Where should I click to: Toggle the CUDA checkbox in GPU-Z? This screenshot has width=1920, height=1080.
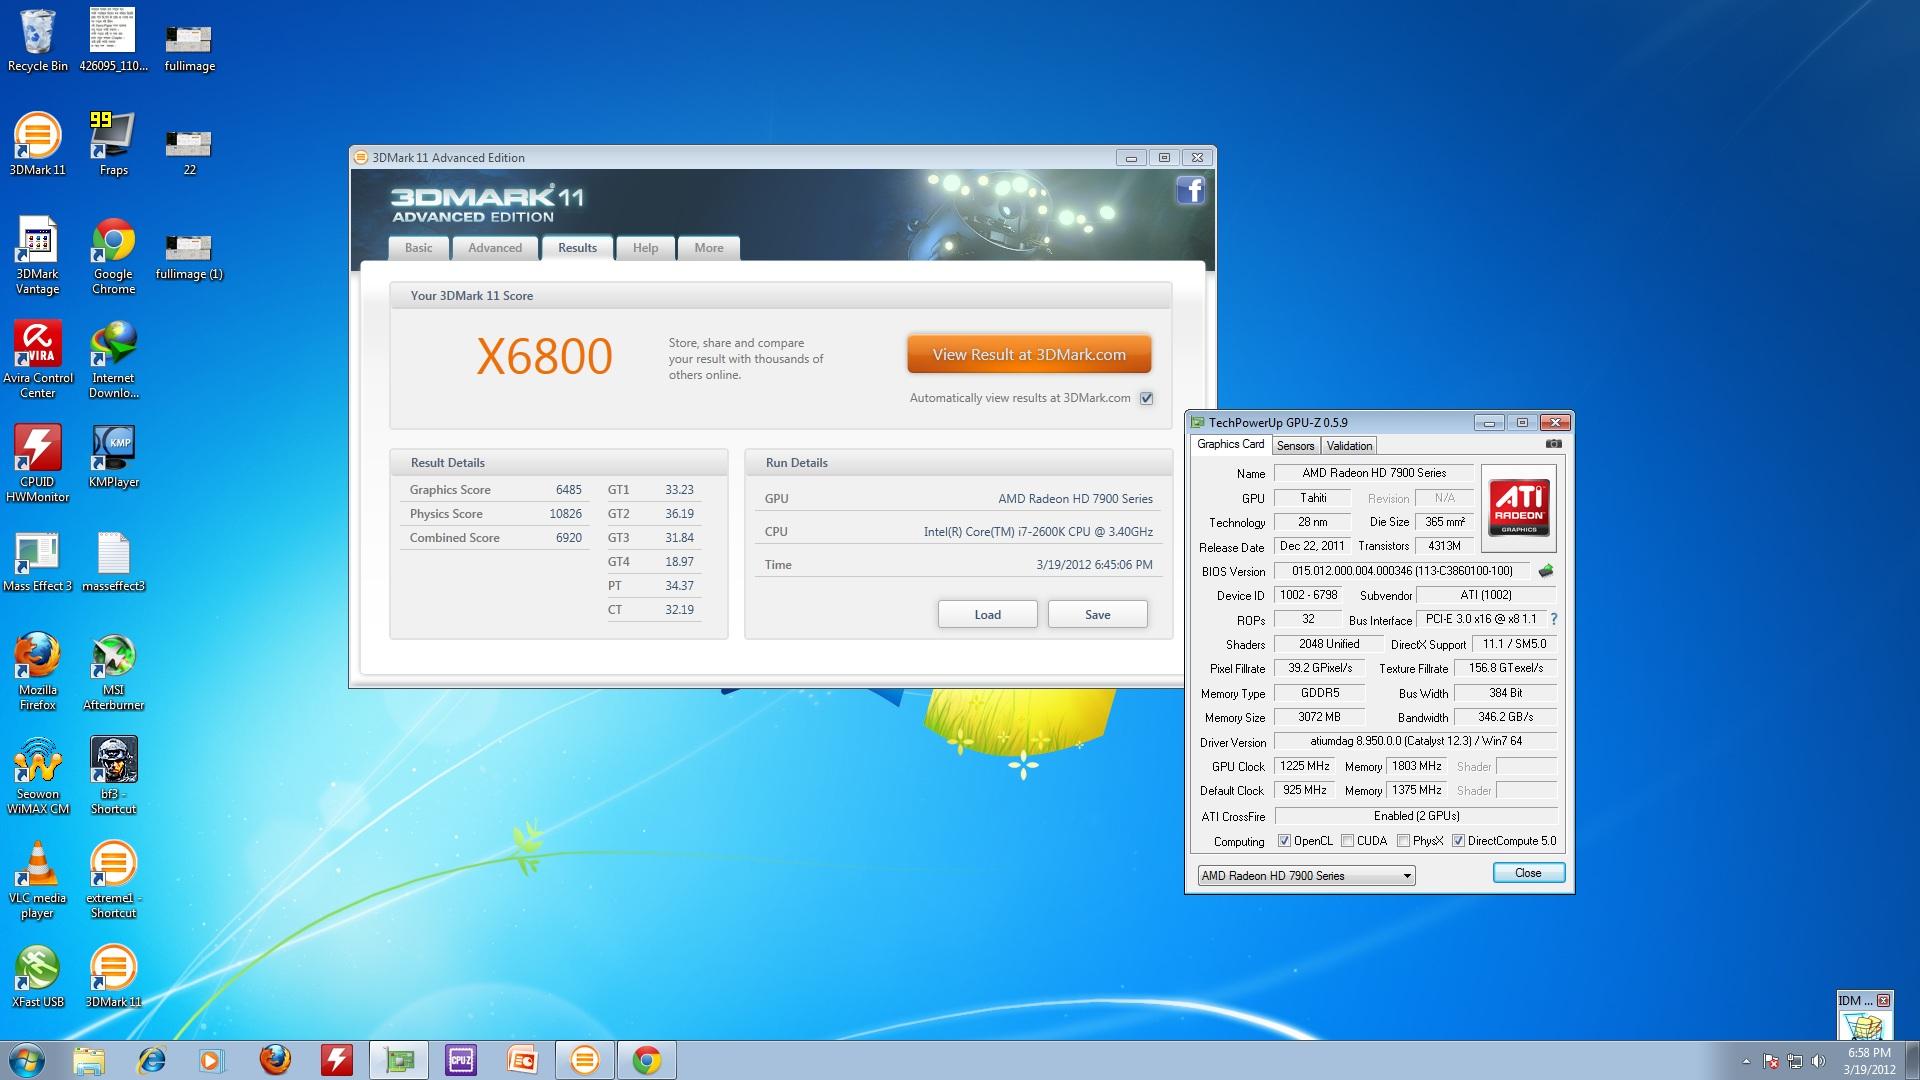pos(1347,841)
